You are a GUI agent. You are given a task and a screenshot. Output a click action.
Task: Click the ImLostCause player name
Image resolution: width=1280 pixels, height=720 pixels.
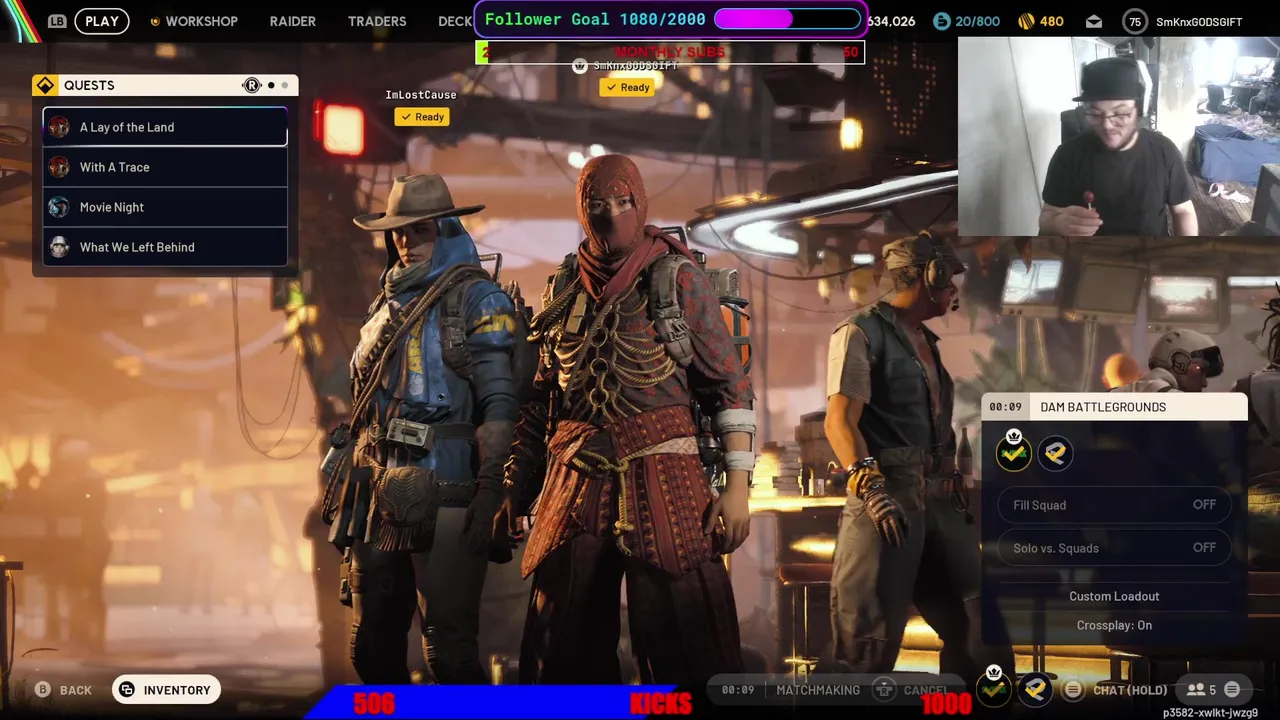pos(421,95)
